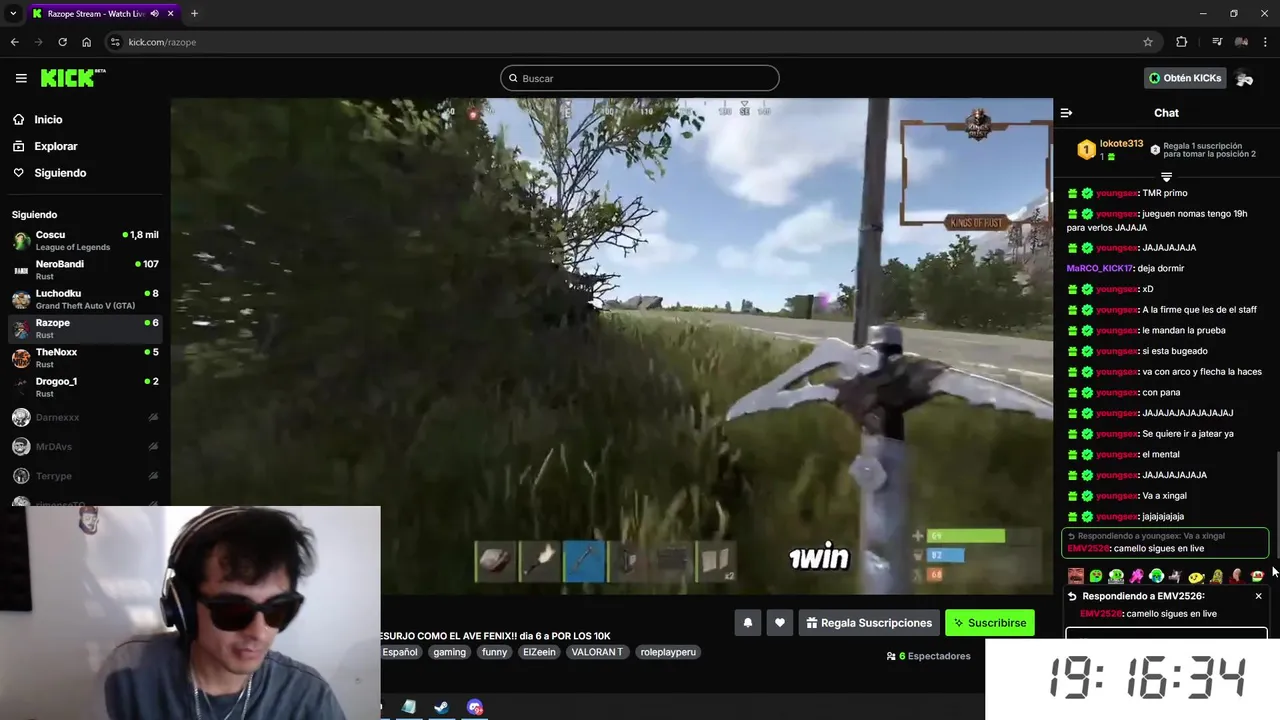This screenshot has height=720, width=1280.
Task: Select Razope in following list
Action: click(85, 328)
